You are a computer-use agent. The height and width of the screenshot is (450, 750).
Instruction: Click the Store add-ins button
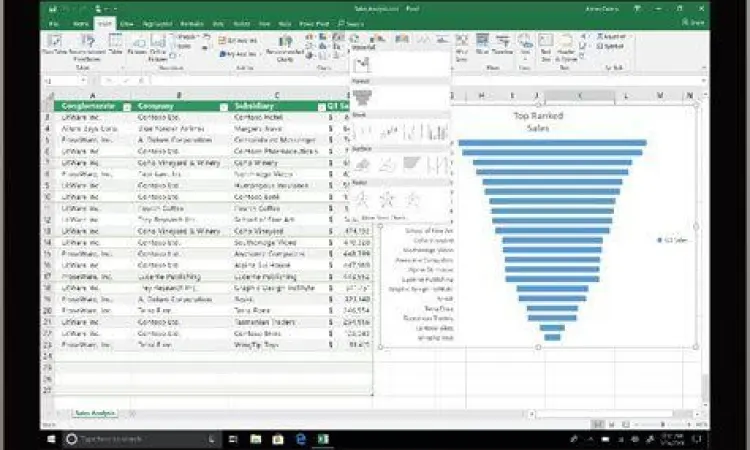click(x=238, y=41)
